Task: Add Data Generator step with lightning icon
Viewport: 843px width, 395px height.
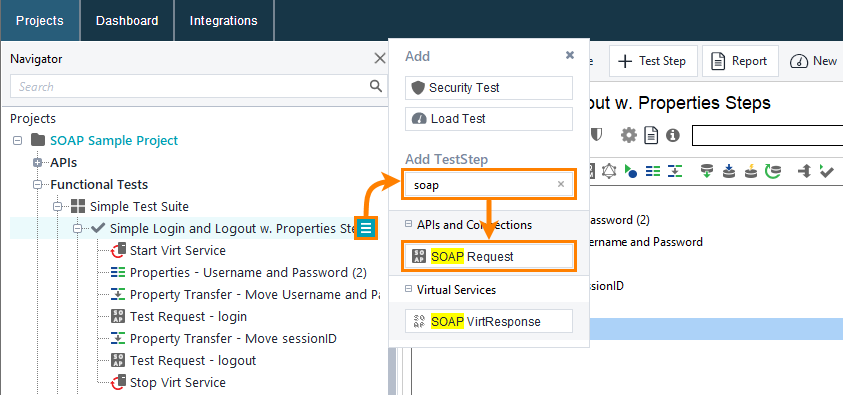Action: [751, 171]
